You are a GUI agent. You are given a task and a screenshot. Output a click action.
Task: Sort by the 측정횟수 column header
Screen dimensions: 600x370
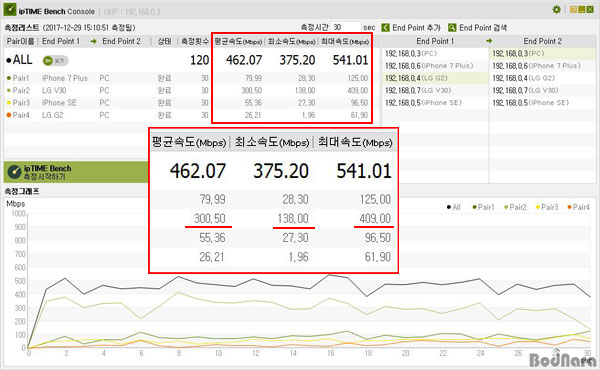click(195, 41)
